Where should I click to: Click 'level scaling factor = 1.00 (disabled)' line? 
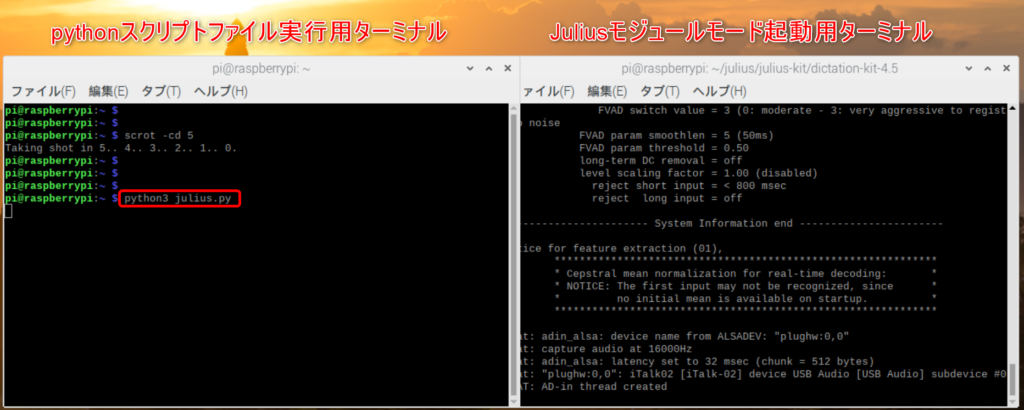pyautogui.click(x=698, y=173)
